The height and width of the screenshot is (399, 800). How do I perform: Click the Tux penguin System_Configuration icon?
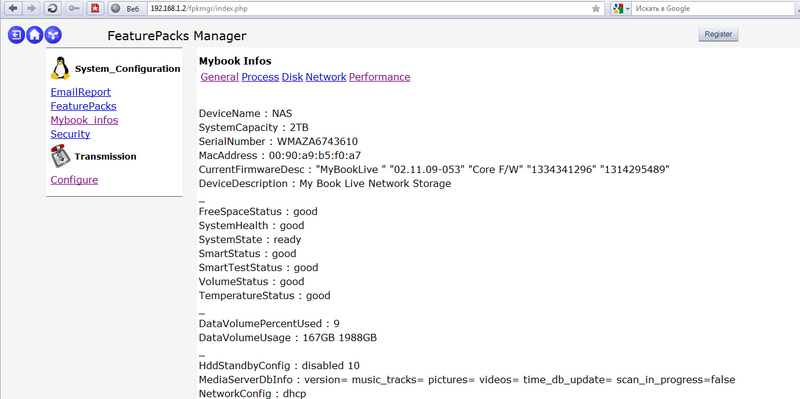click(60, 68)
